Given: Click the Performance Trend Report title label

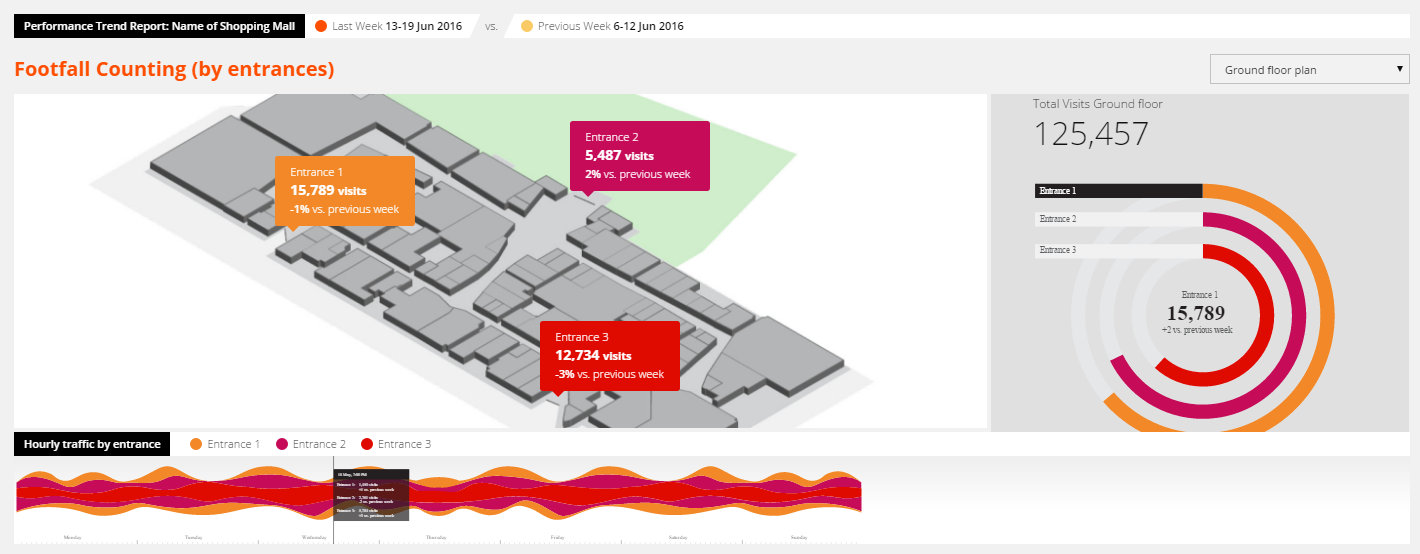Looking at the screenshot, I should pos(159,26).
